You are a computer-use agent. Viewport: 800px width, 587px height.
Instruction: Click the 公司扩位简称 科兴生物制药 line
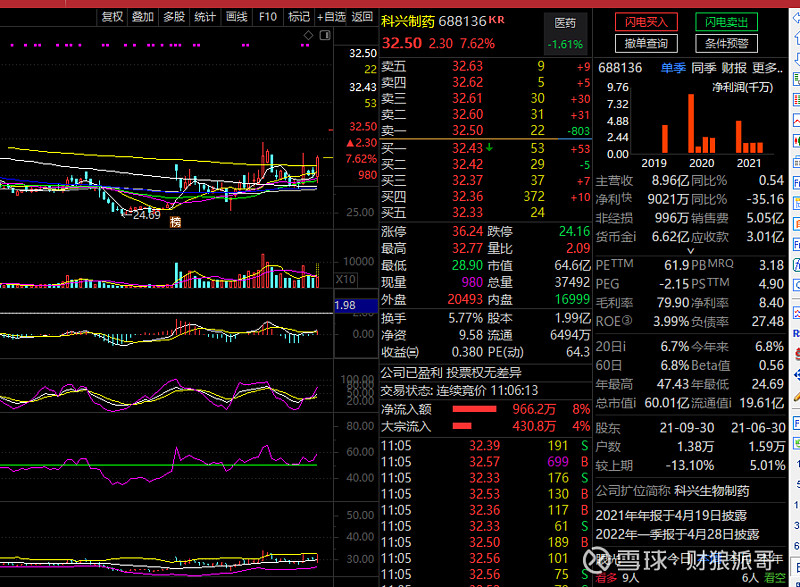click(672, 491)
